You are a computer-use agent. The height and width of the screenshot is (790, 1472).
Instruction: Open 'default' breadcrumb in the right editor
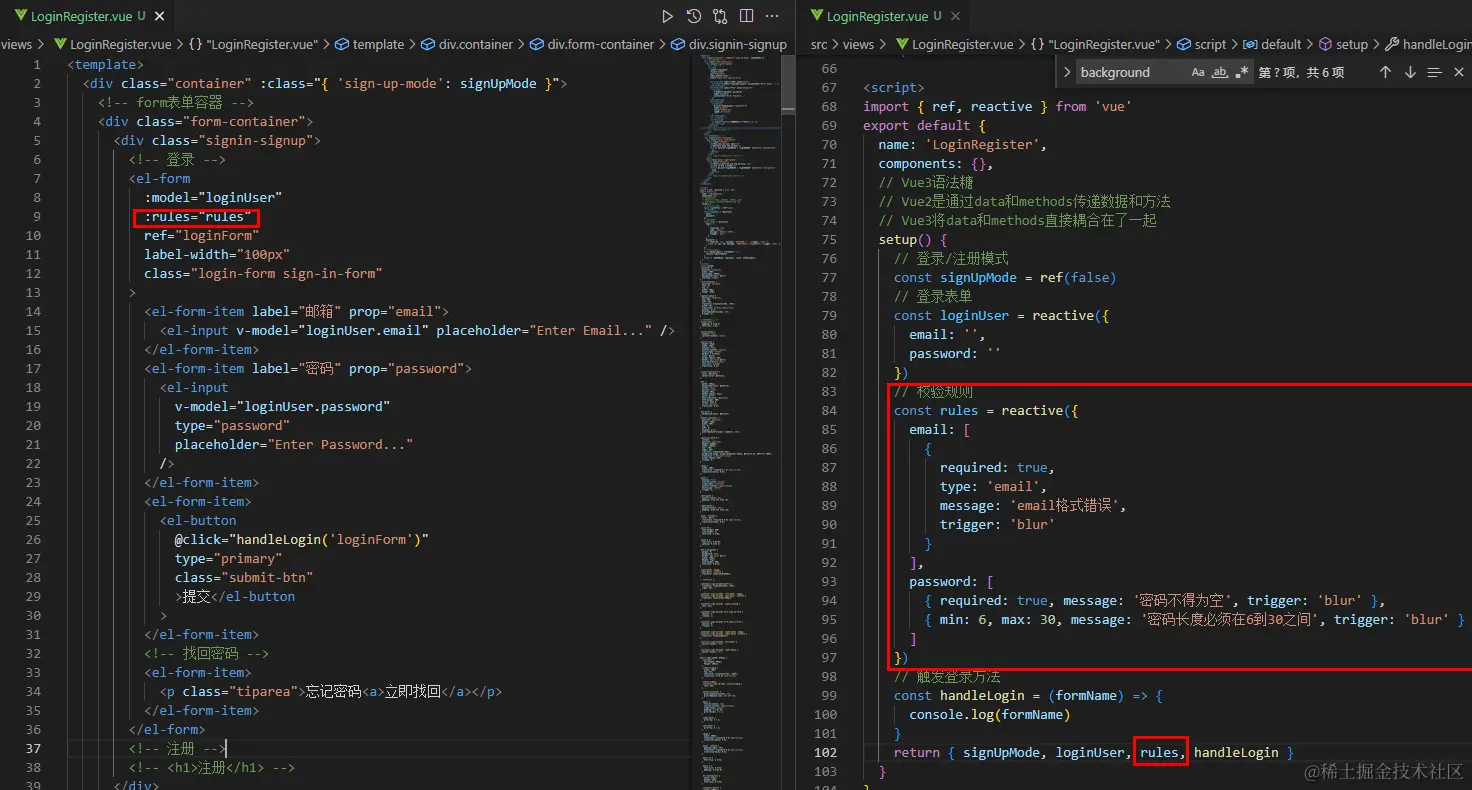click(1272, 44)
